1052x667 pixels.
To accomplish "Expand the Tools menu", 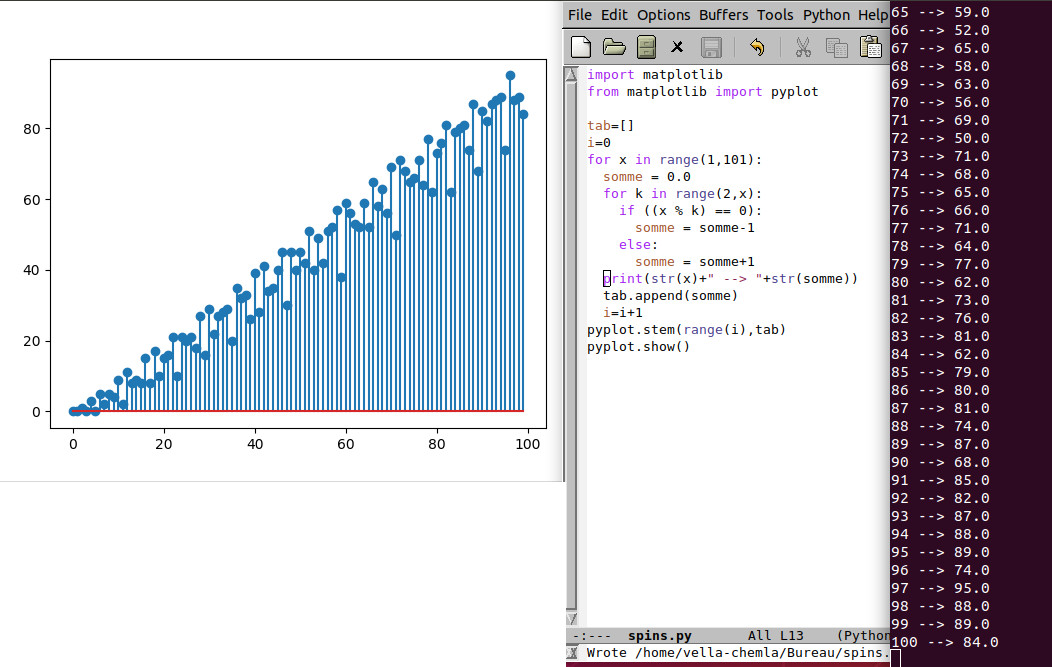I will [775, 15].
